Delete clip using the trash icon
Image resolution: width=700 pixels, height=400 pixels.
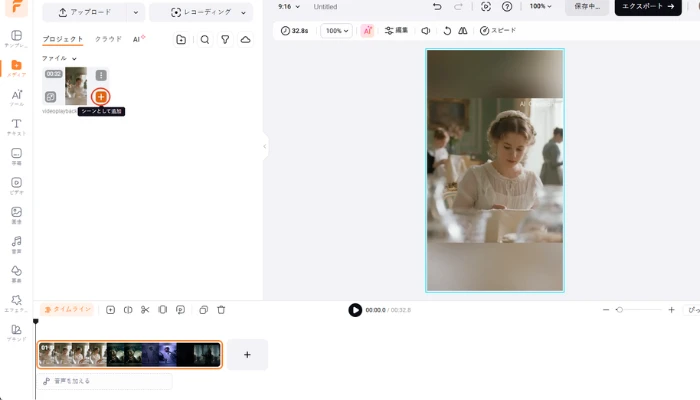(221, 310)
